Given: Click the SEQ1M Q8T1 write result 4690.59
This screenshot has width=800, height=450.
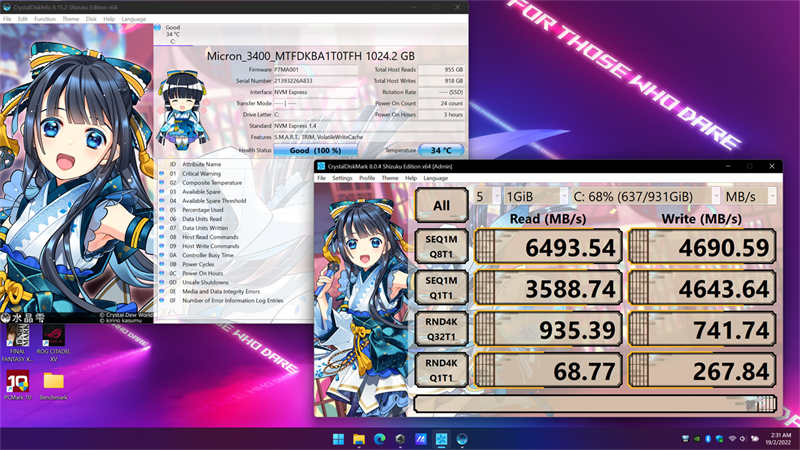Looking at the screenshot, I should point(702,247).
